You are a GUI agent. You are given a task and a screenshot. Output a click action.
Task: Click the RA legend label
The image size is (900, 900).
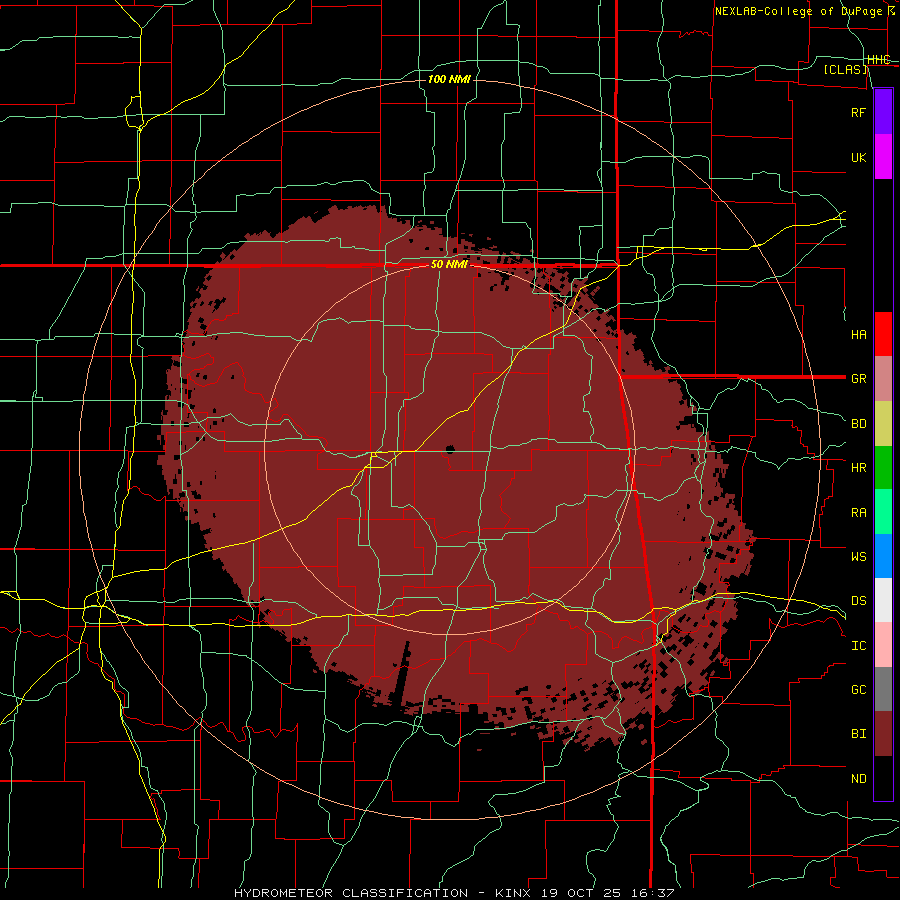click(858, 513)
